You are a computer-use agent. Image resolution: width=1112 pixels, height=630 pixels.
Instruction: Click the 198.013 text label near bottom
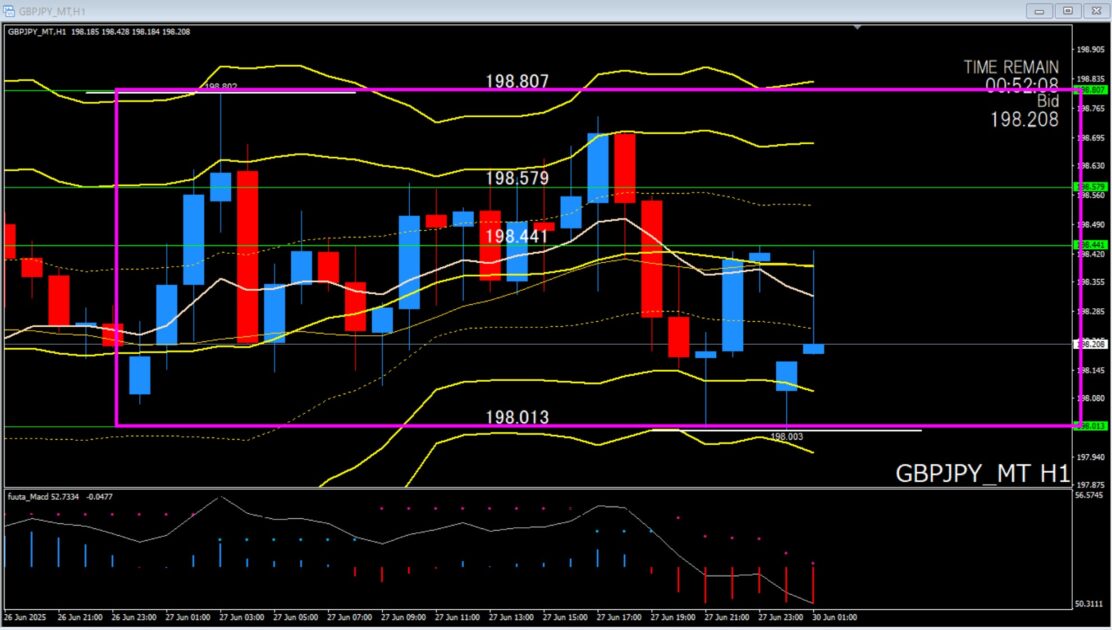coord(517,417)
